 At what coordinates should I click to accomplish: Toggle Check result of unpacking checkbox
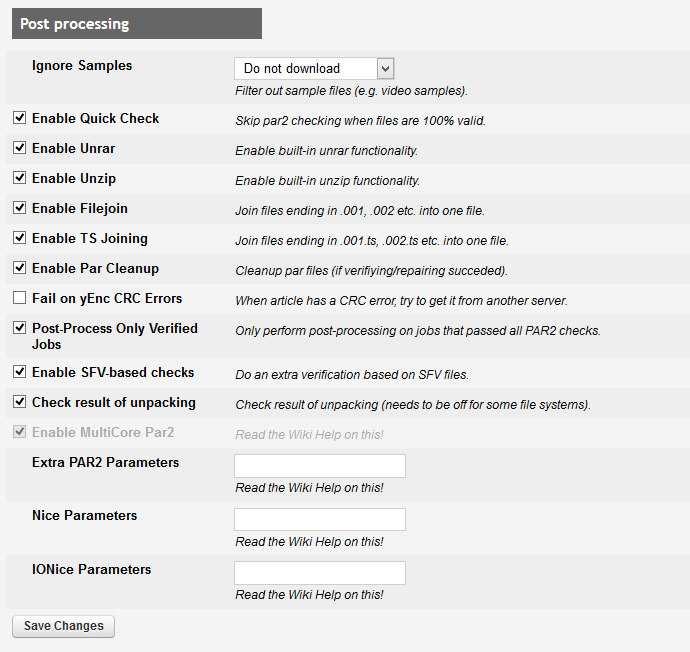pyautogui.click(x=19, y=402)
